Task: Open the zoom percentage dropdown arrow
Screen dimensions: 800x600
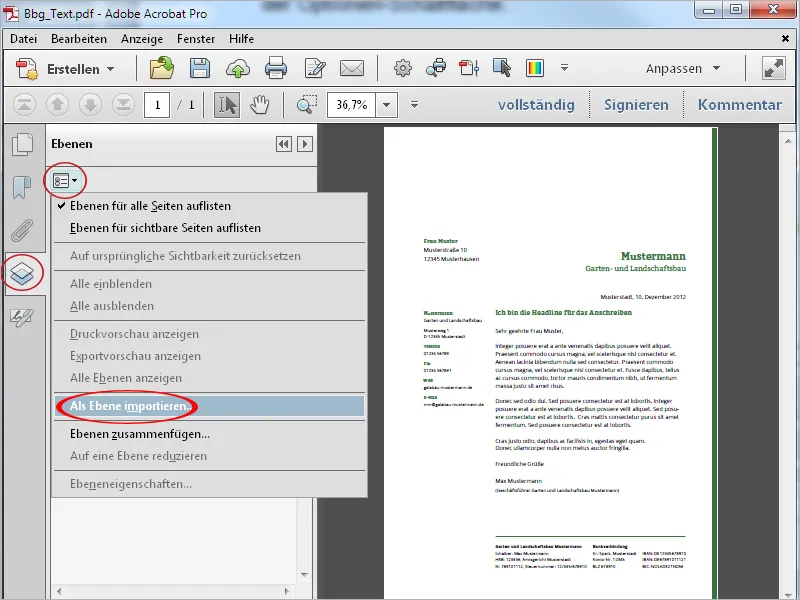Action: coord(387,105)
